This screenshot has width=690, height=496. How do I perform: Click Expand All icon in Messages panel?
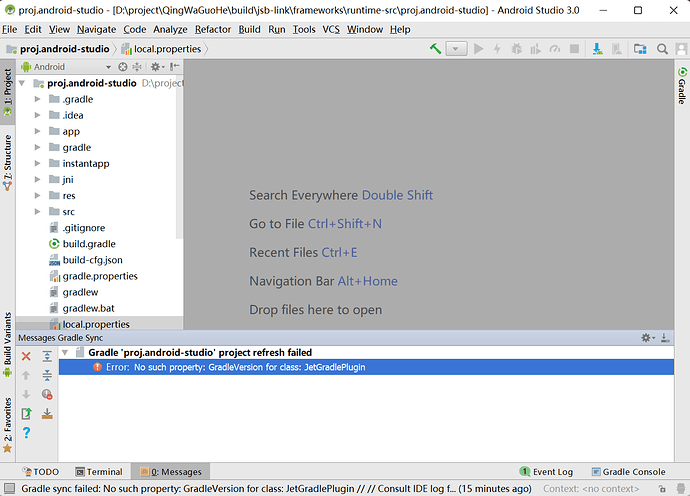pyautogui.click(x=47, y=356)
